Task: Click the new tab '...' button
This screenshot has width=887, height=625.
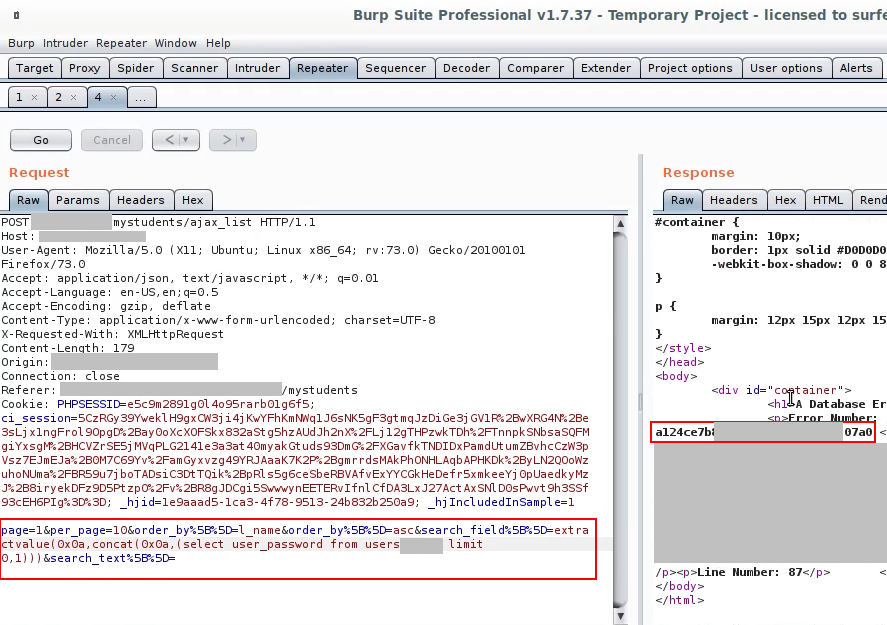Action: (141, 97)
